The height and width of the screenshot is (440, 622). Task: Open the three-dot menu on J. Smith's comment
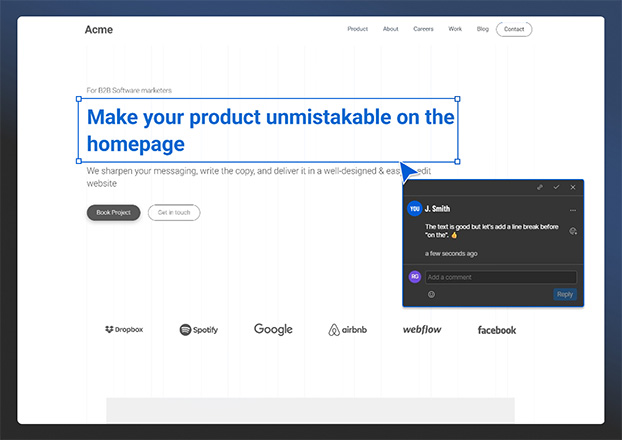click(573, 210)
